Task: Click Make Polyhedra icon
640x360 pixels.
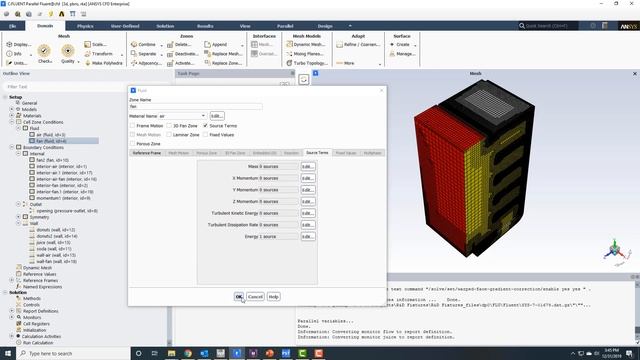Action: [87, 63]
